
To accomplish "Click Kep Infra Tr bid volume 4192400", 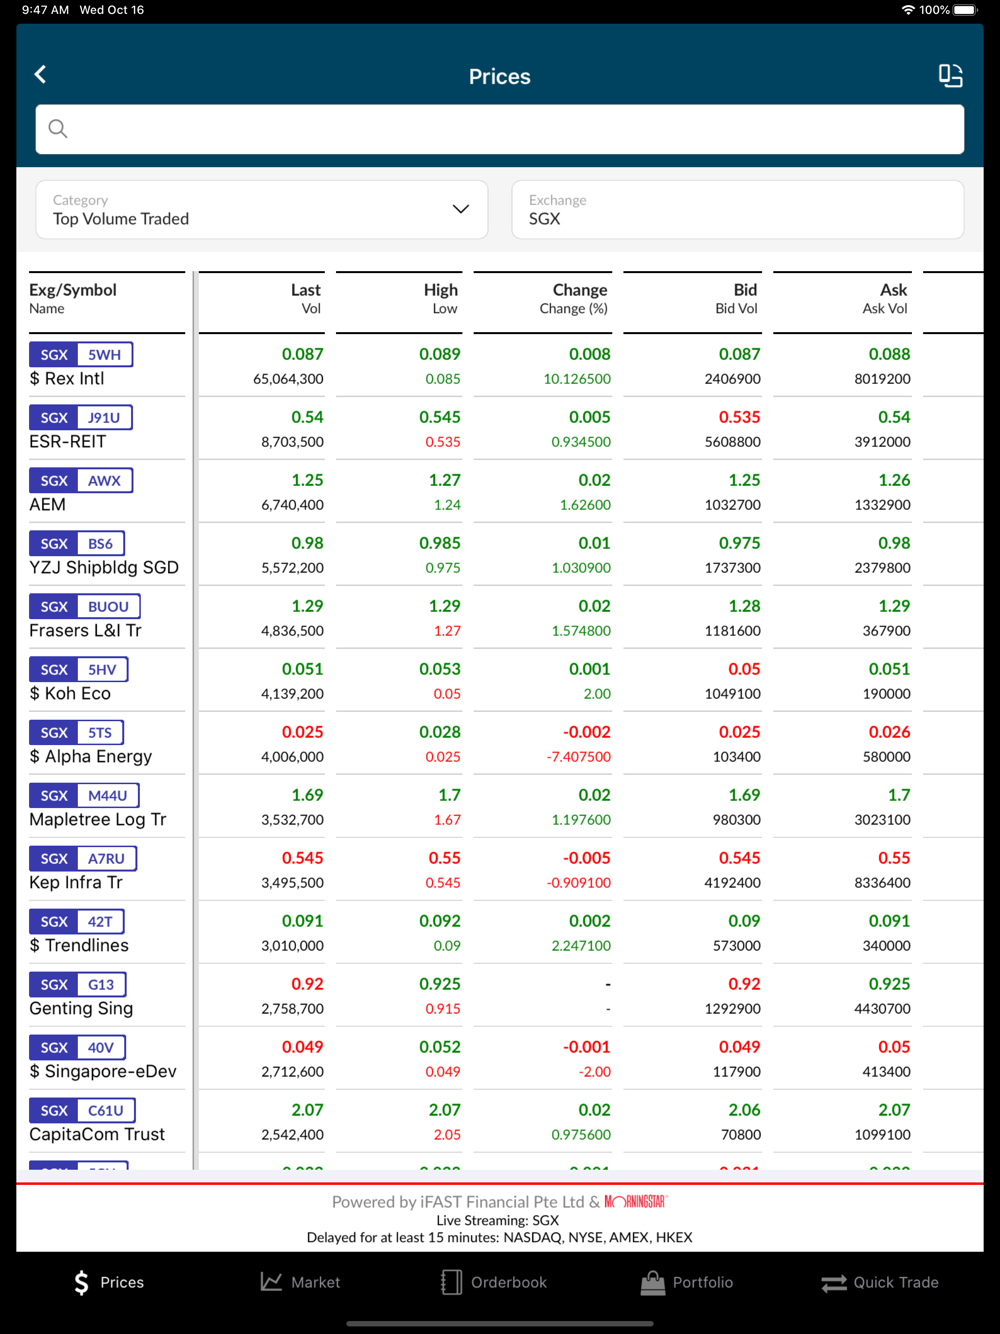I will click(x=733, y=883).
